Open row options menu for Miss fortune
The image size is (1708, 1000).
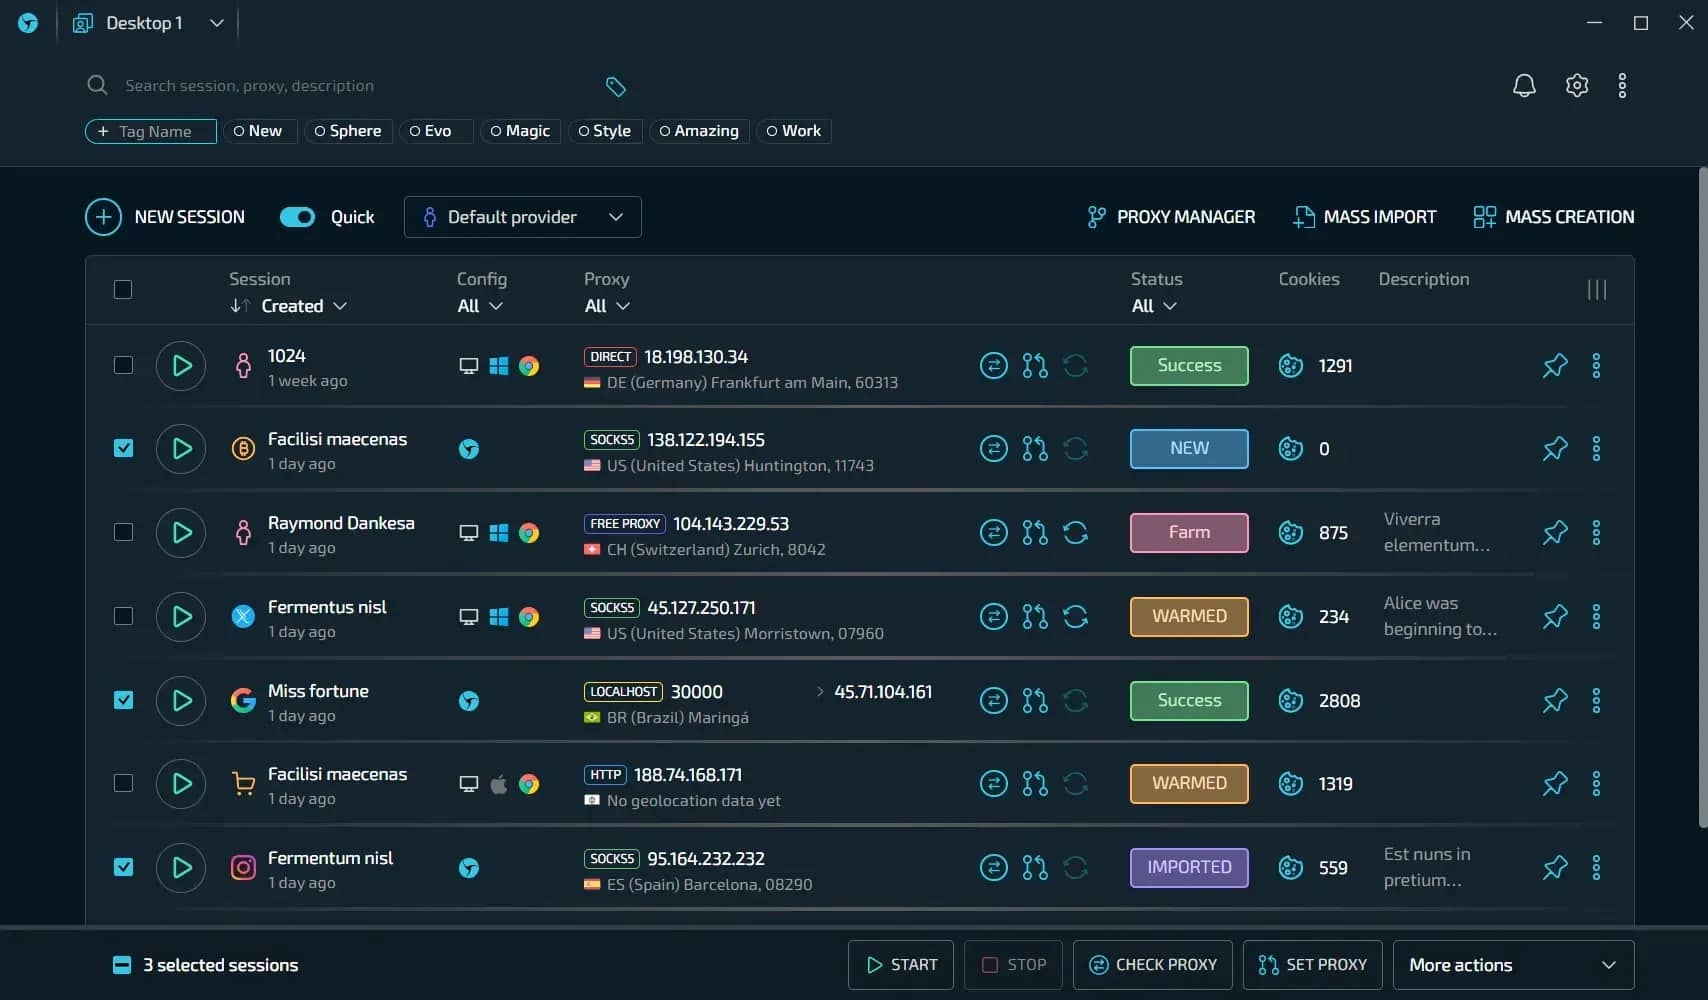click(x=1596, y=701)
